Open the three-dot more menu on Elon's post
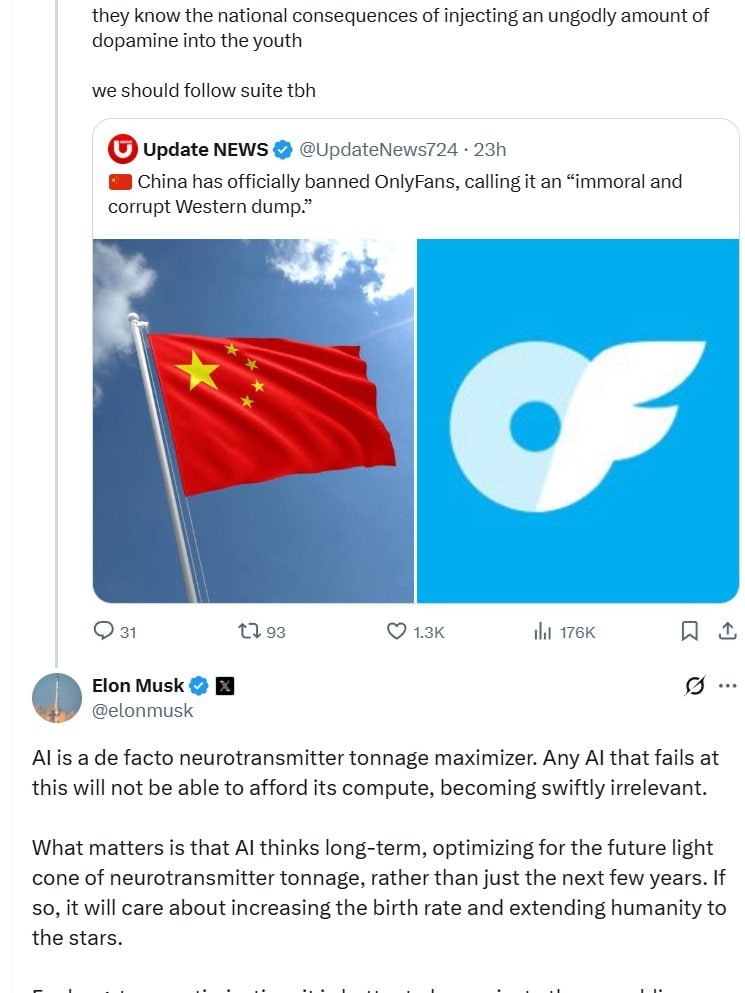Screen dimensions: 745x993 [727, 685]
